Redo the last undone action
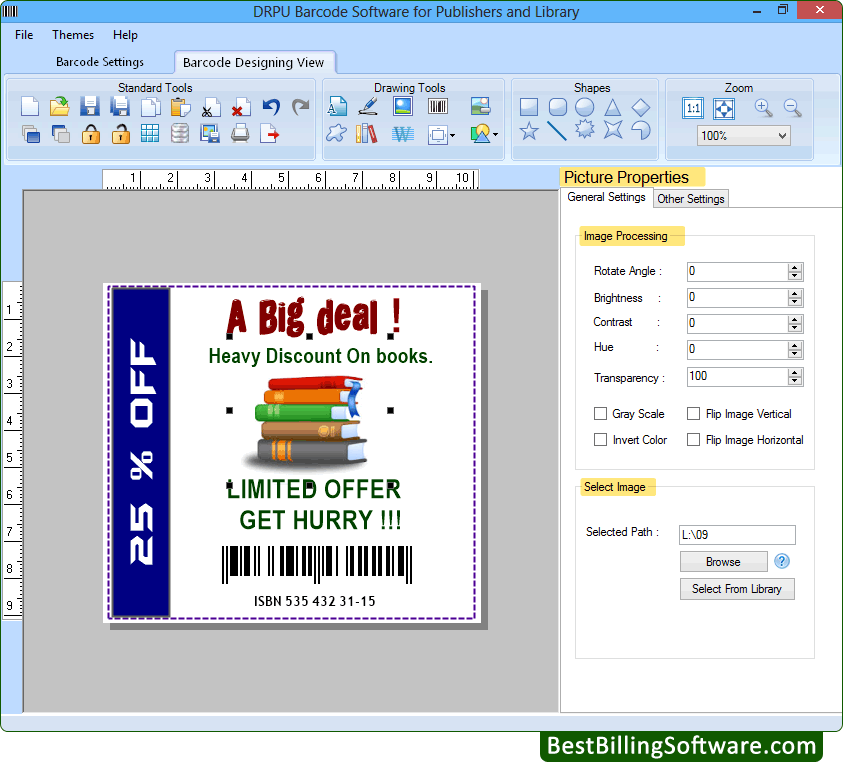Image resolution: width=843 pixels, height=762 pixels. click(x=301, y=106)
